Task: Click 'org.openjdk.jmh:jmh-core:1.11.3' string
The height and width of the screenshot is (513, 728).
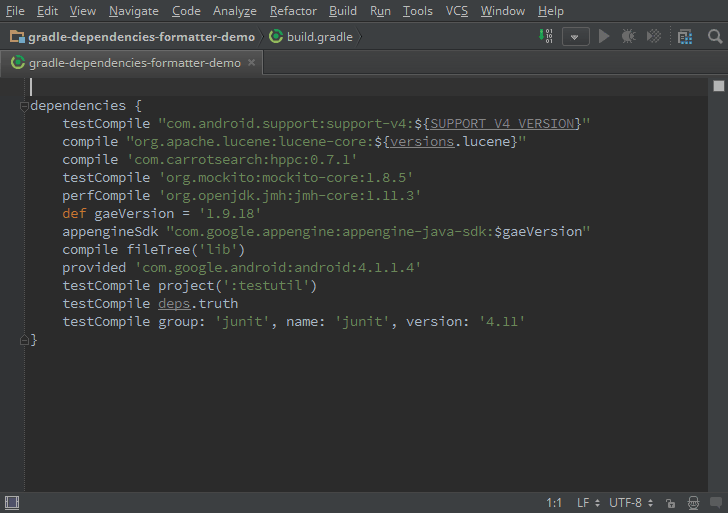Action: tap(290, 196)
